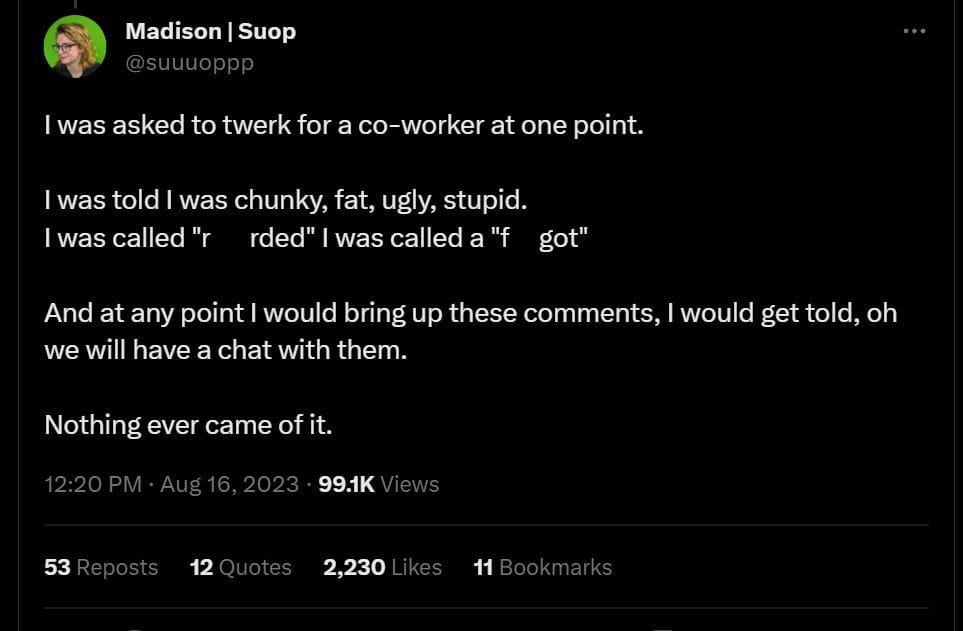Click the Aug 16, 2023 date
Viewport: 963px width, 631px height.
point(229,484)
